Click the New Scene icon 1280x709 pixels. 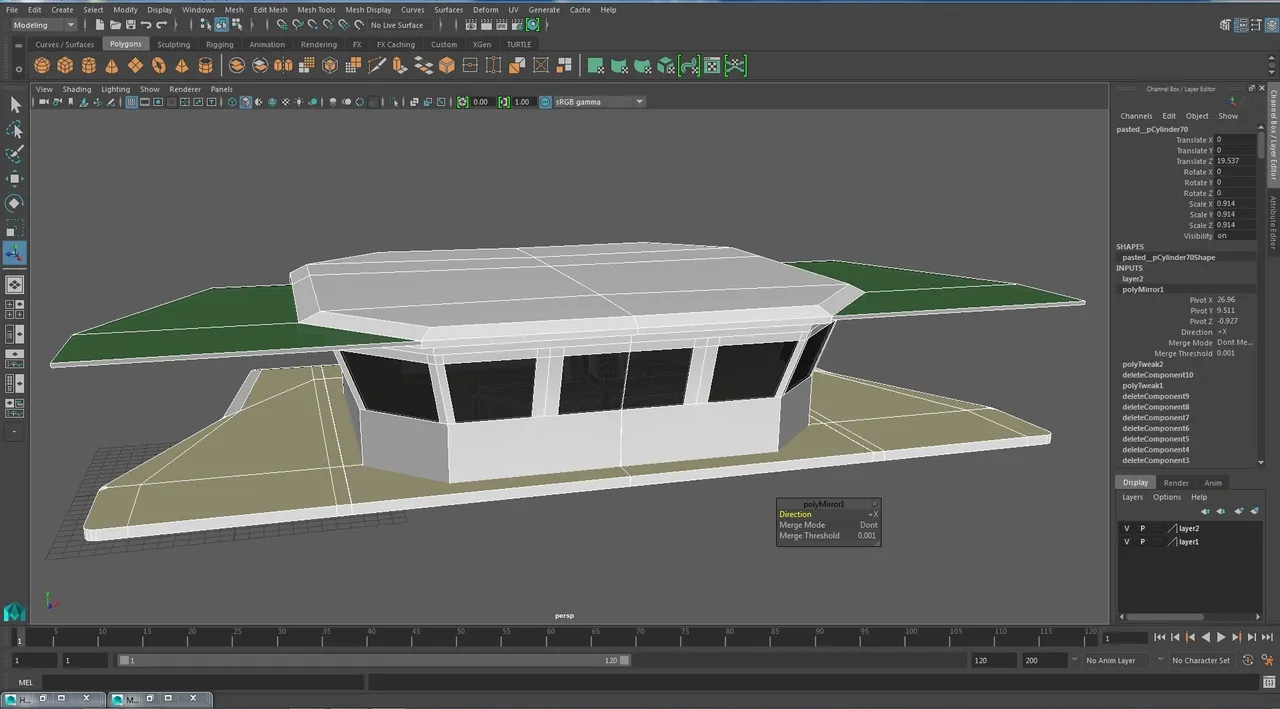click(x=100, y=25)
